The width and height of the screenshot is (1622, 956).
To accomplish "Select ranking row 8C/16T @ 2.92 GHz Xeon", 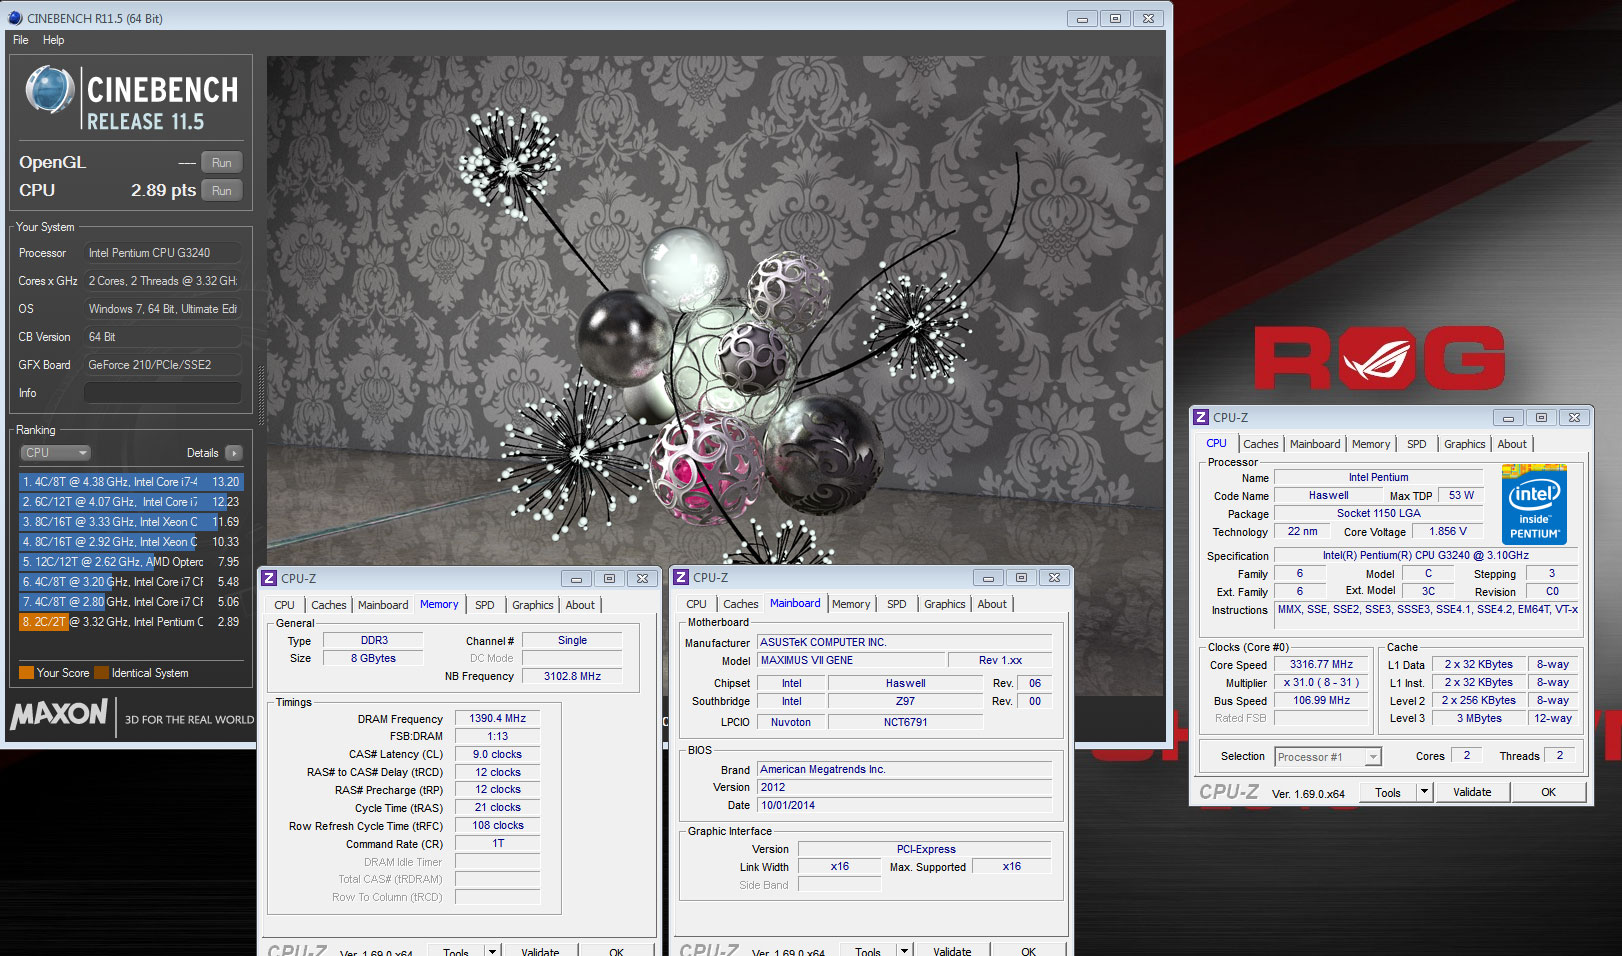I will [x=131, y=542].
